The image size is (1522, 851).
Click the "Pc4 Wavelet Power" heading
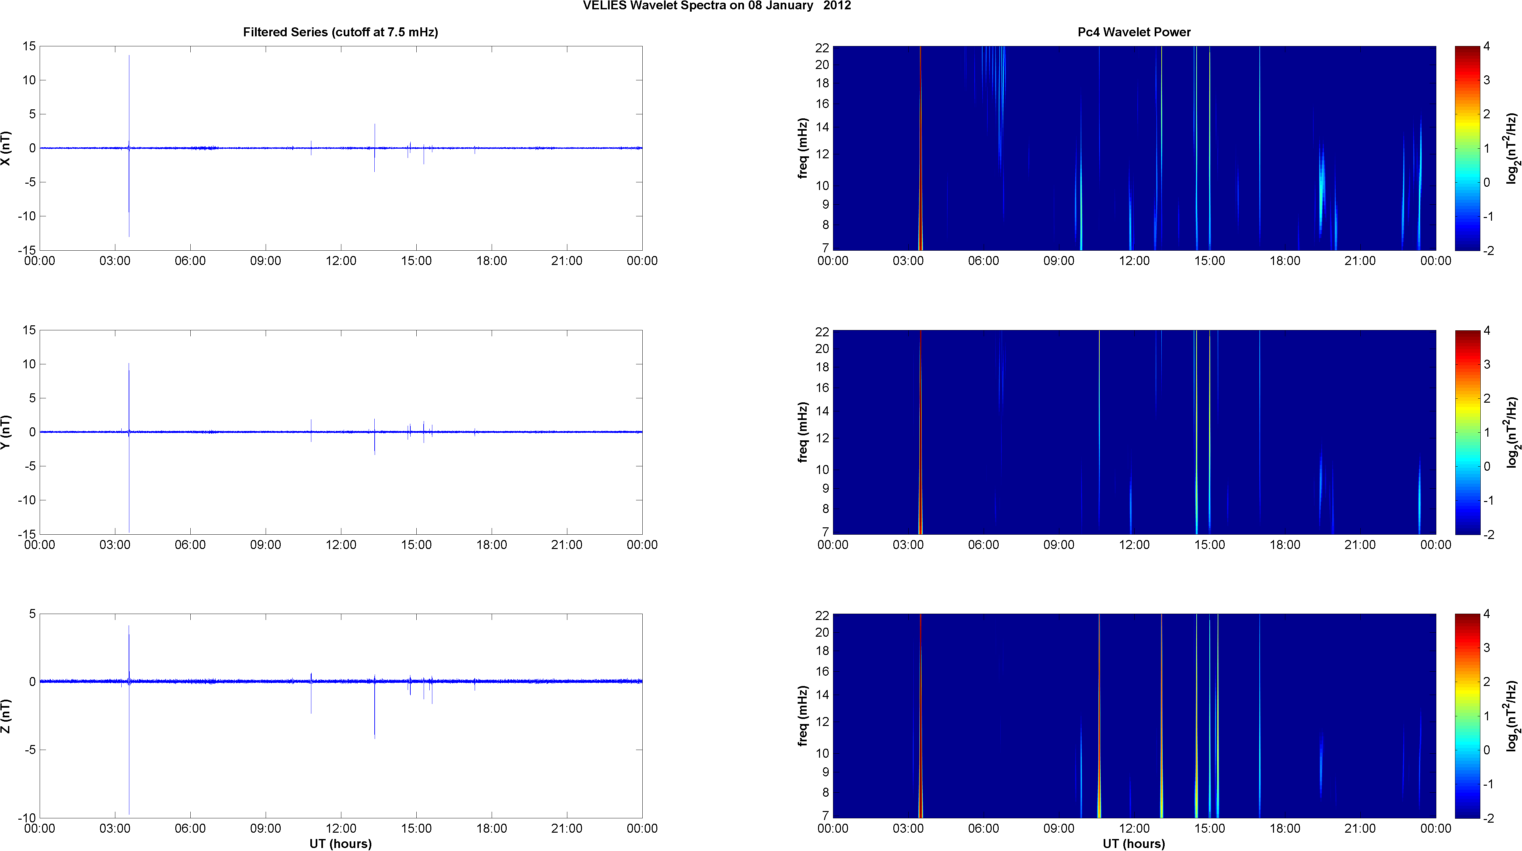tap(1133, 32)
